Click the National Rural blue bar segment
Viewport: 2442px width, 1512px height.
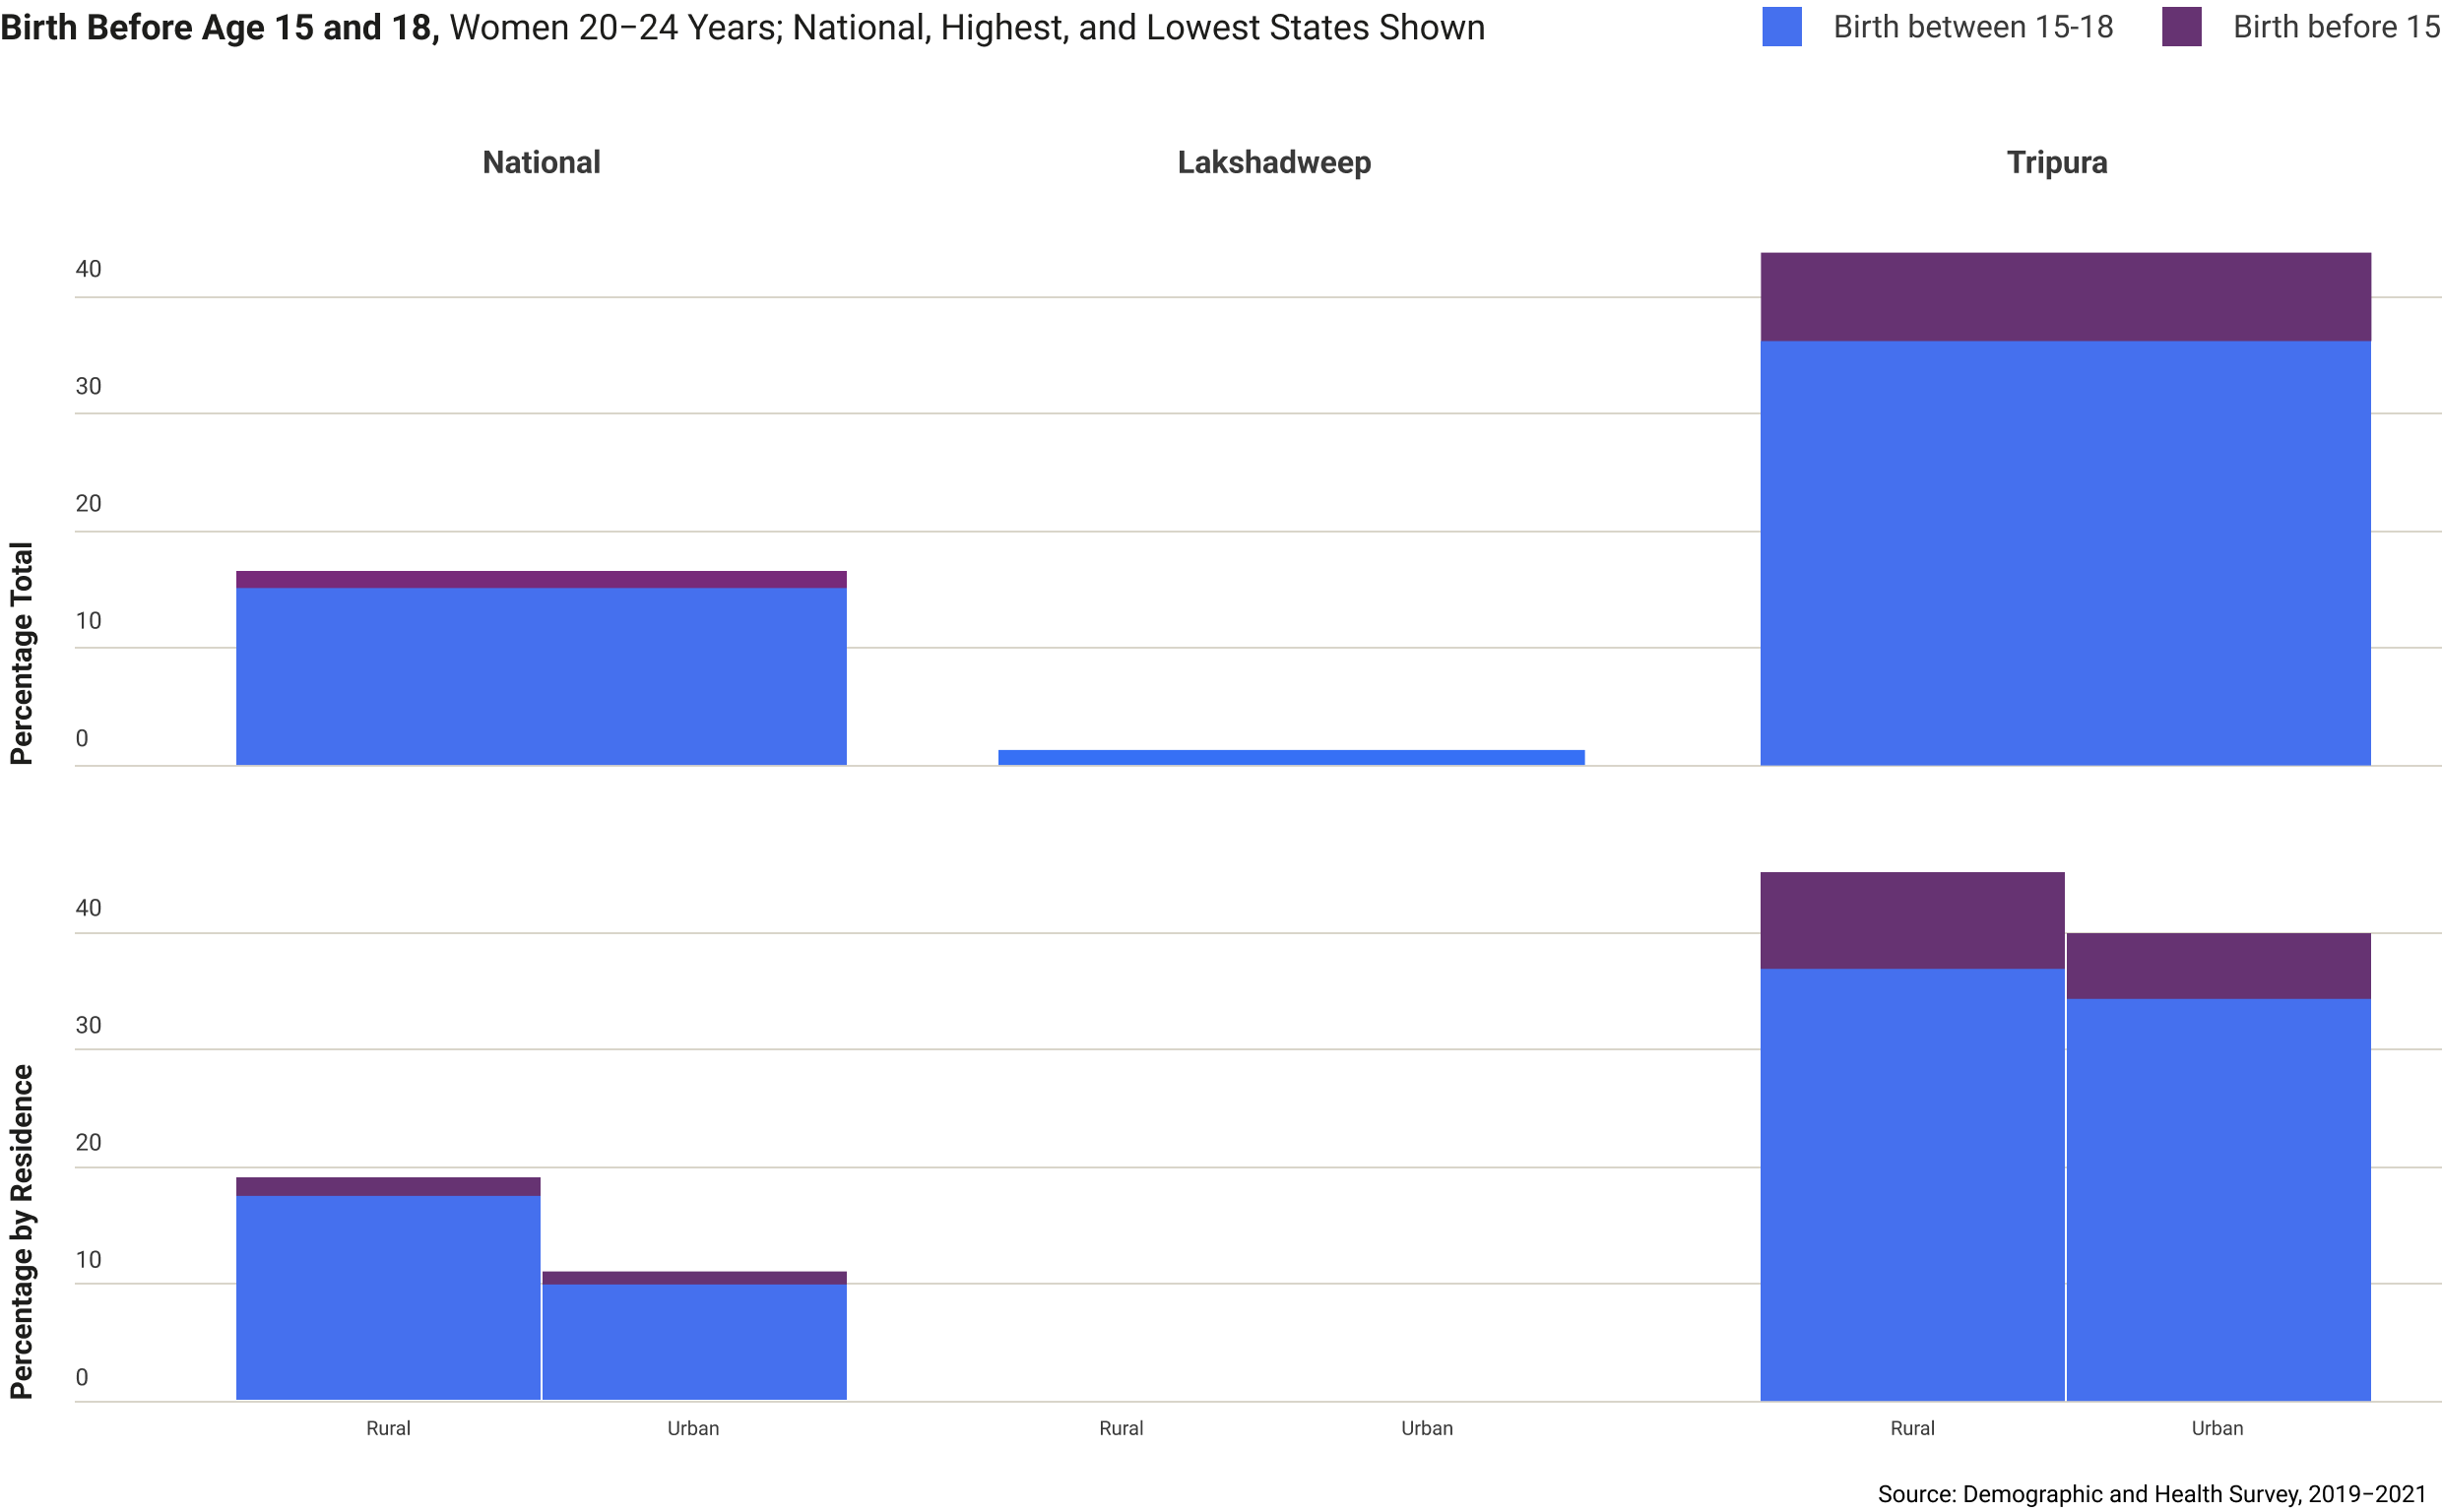[x=388, y=1297]
